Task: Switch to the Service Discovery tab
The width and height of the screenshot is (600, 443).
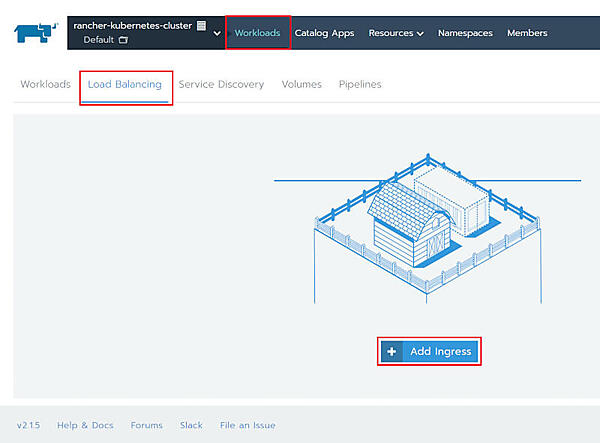Action: point(221,85)
